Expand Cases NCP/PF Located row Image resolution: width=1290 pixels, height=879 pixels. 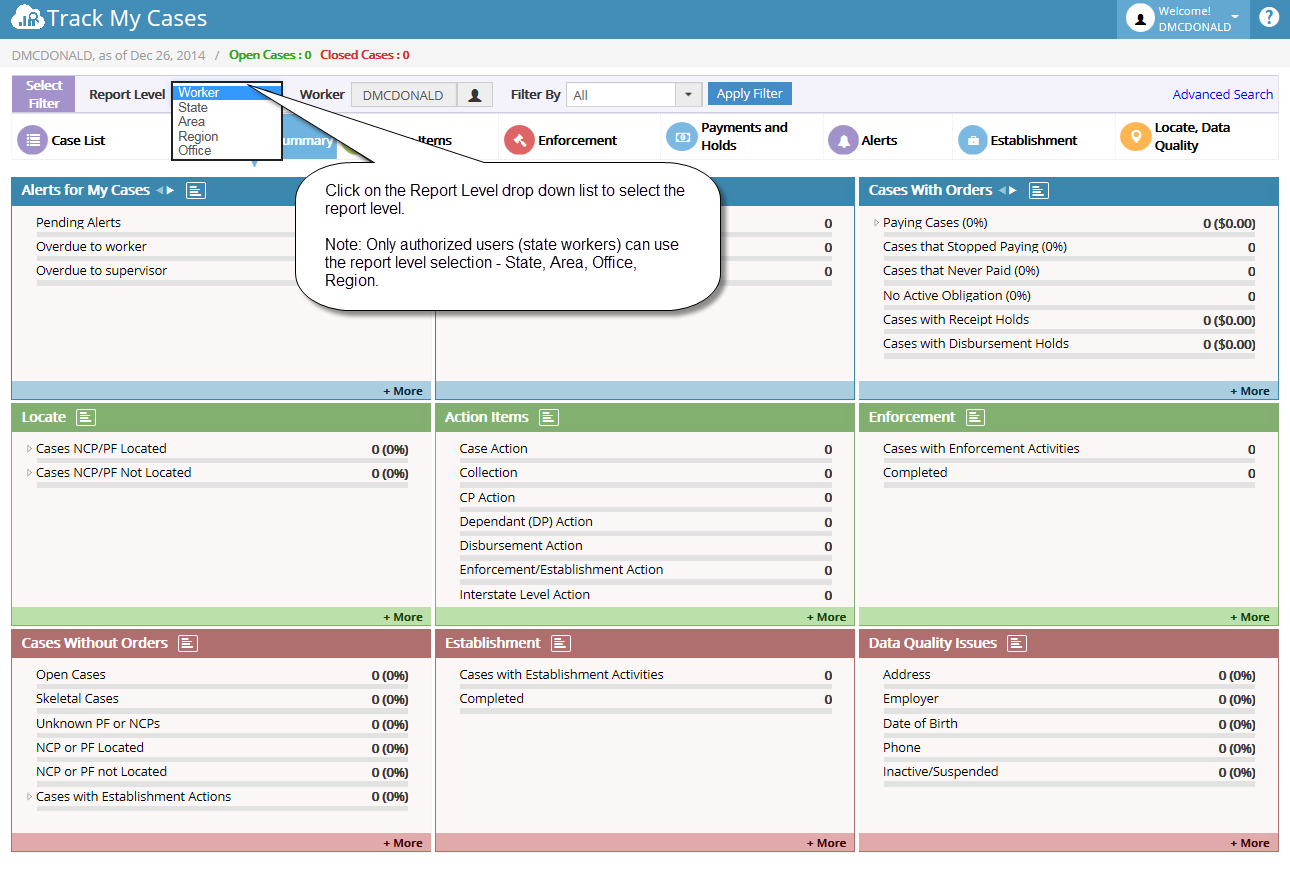(30, 449)
